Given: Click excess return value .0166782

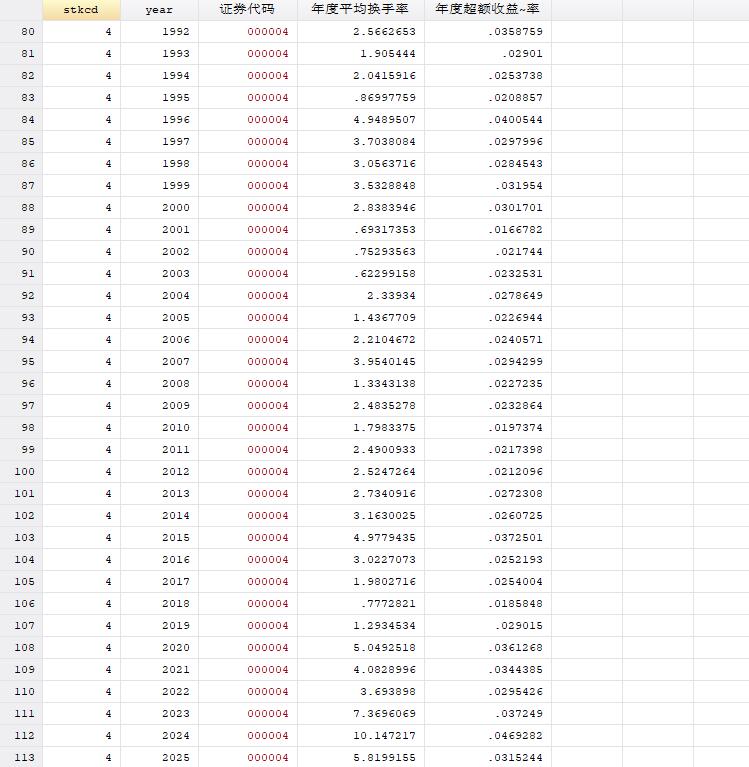Looking at the screenshot, I should pos(488,230).
